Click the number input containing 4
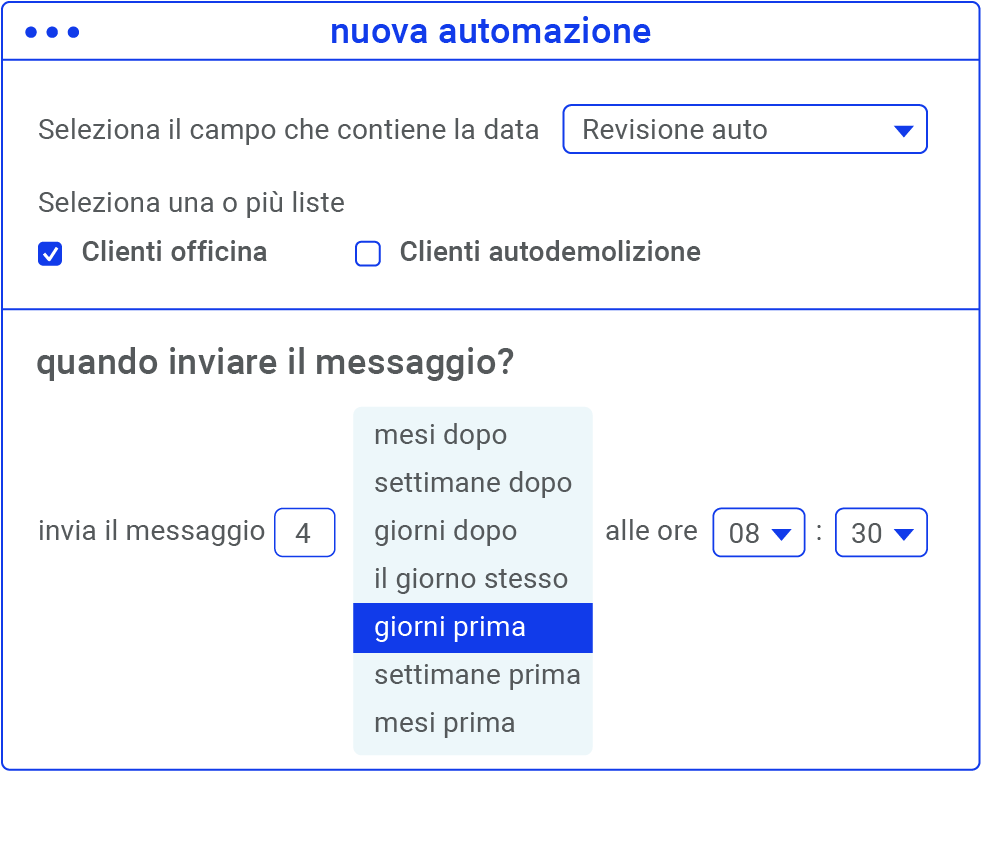981x841 pixels. pos(304,532)
